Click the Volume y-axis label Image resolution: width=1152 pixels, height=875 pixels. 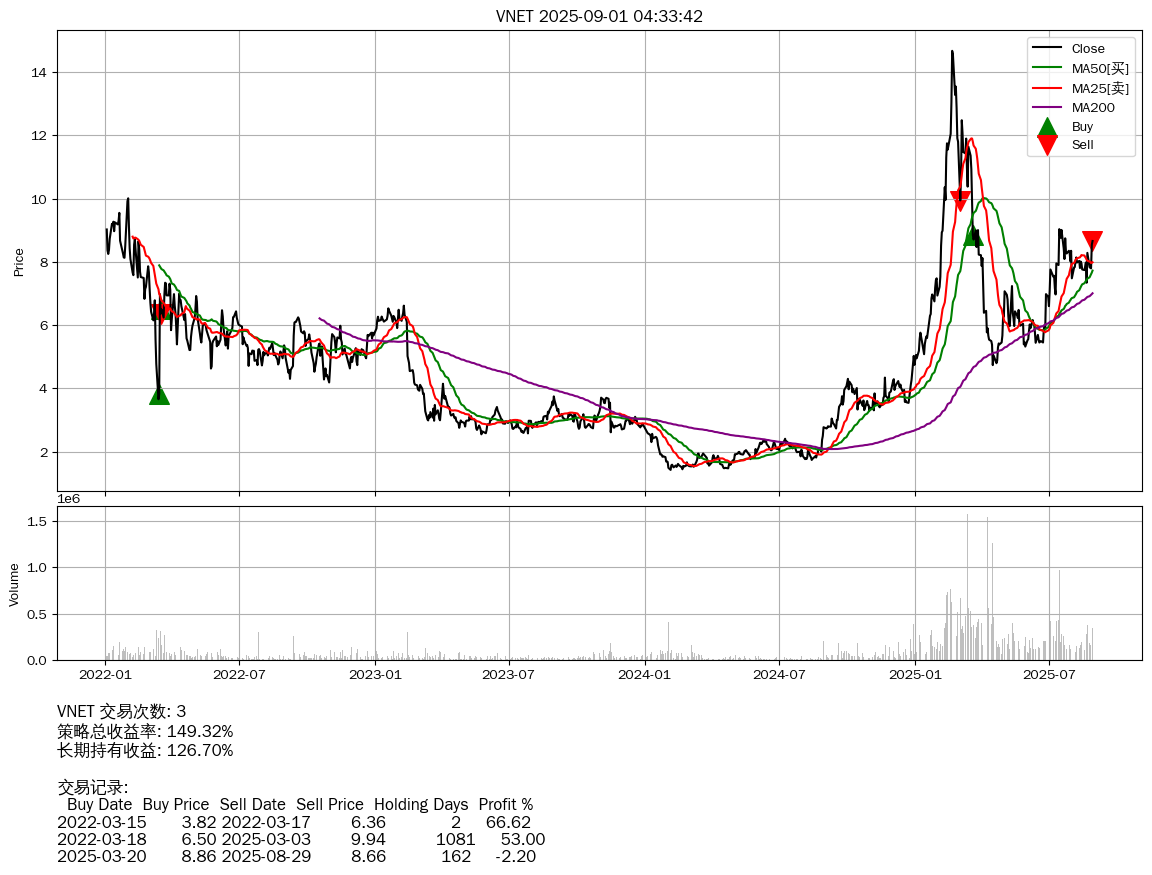[x=14, y=584]
